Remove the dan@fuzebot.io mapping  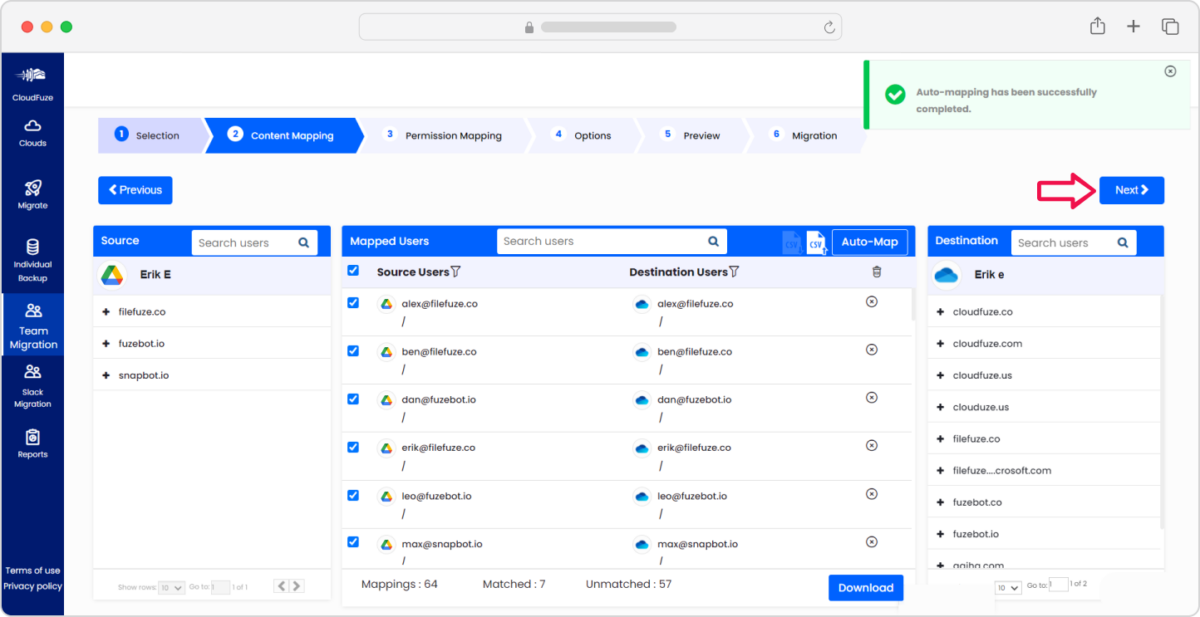[871, 397]
